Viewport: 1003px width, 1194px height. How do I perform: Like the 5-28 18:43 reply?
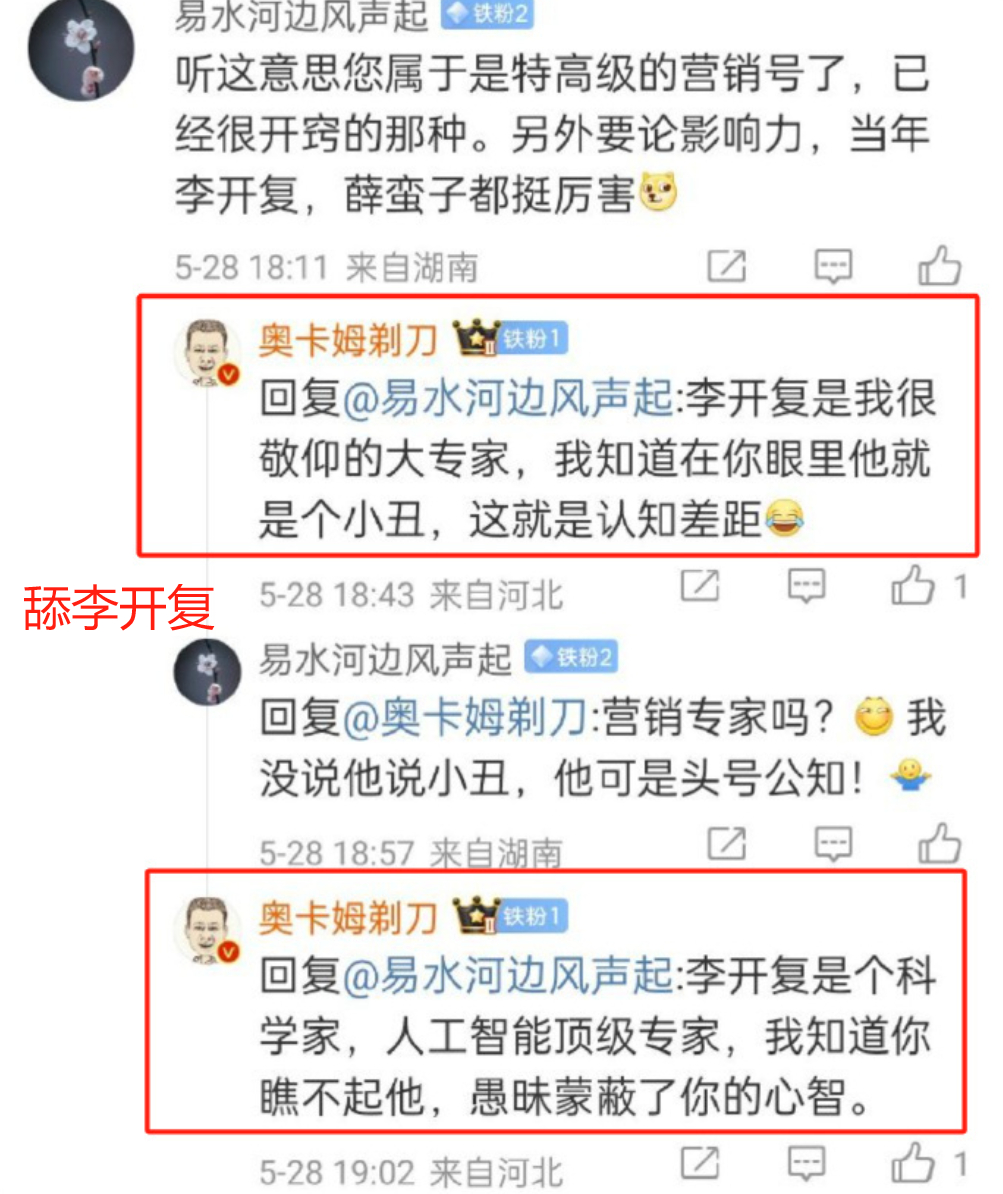(x=912, y=586)
